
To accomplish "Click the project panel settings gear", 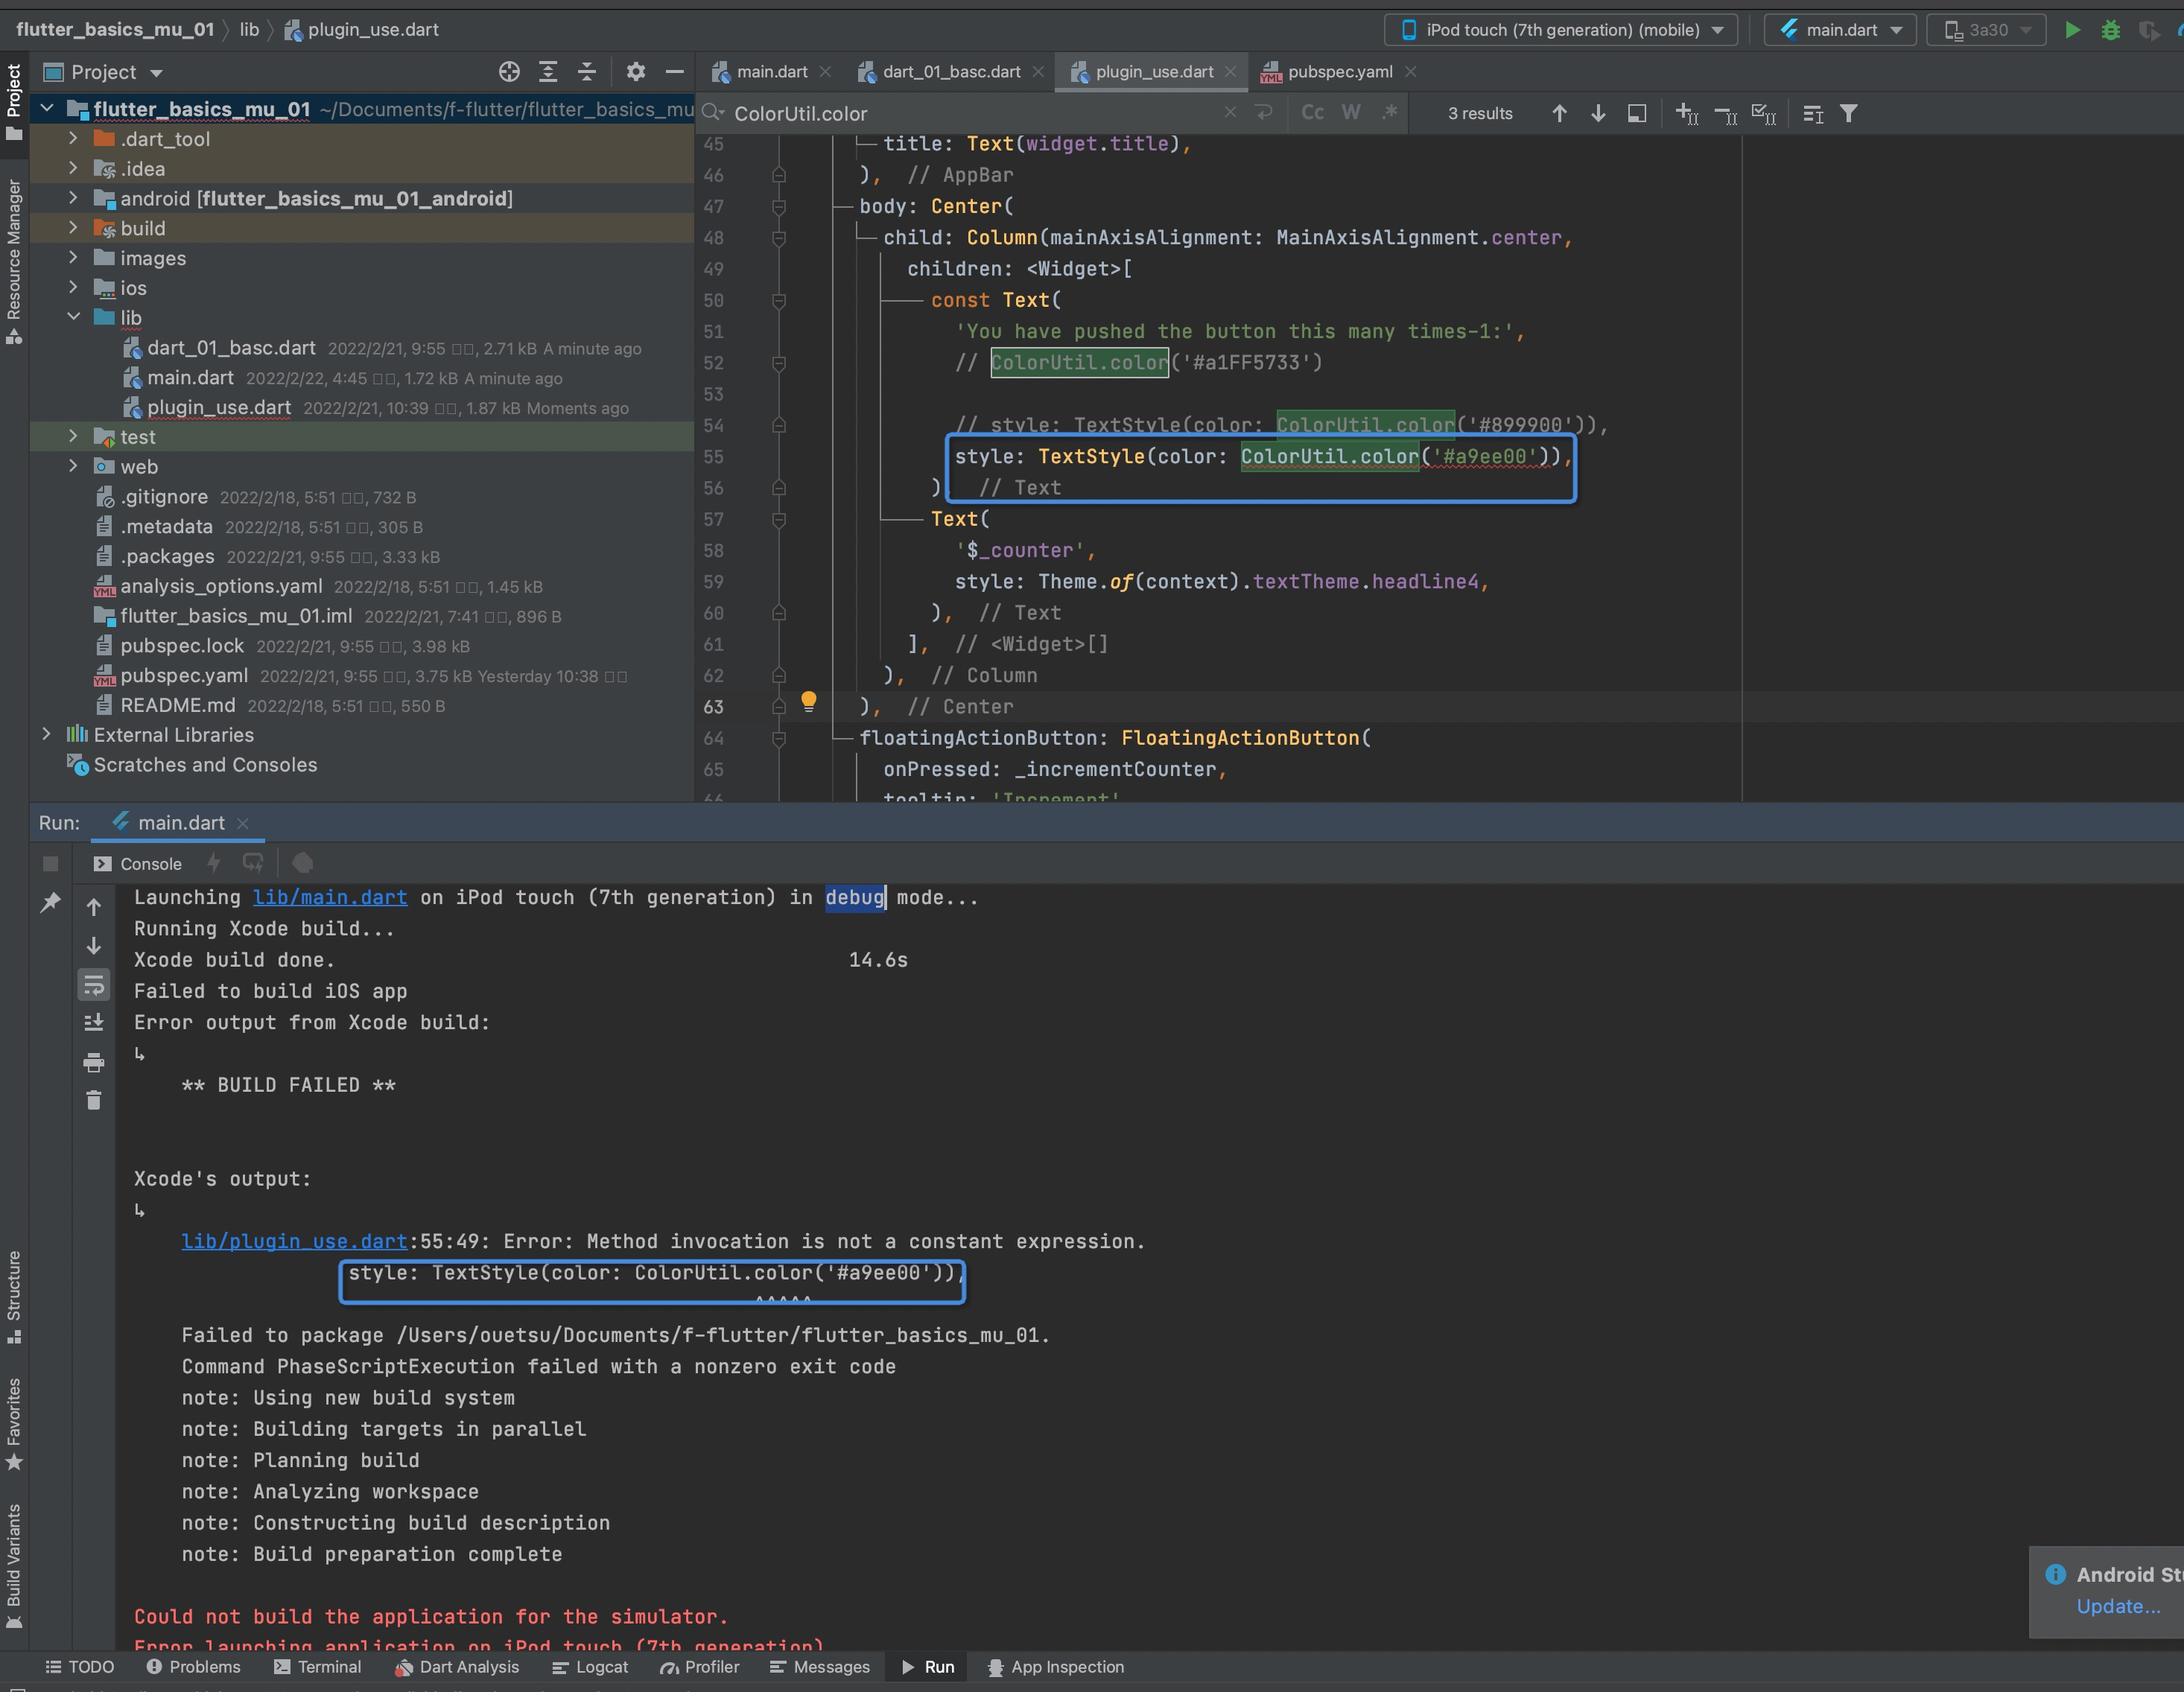I will 635,72.
